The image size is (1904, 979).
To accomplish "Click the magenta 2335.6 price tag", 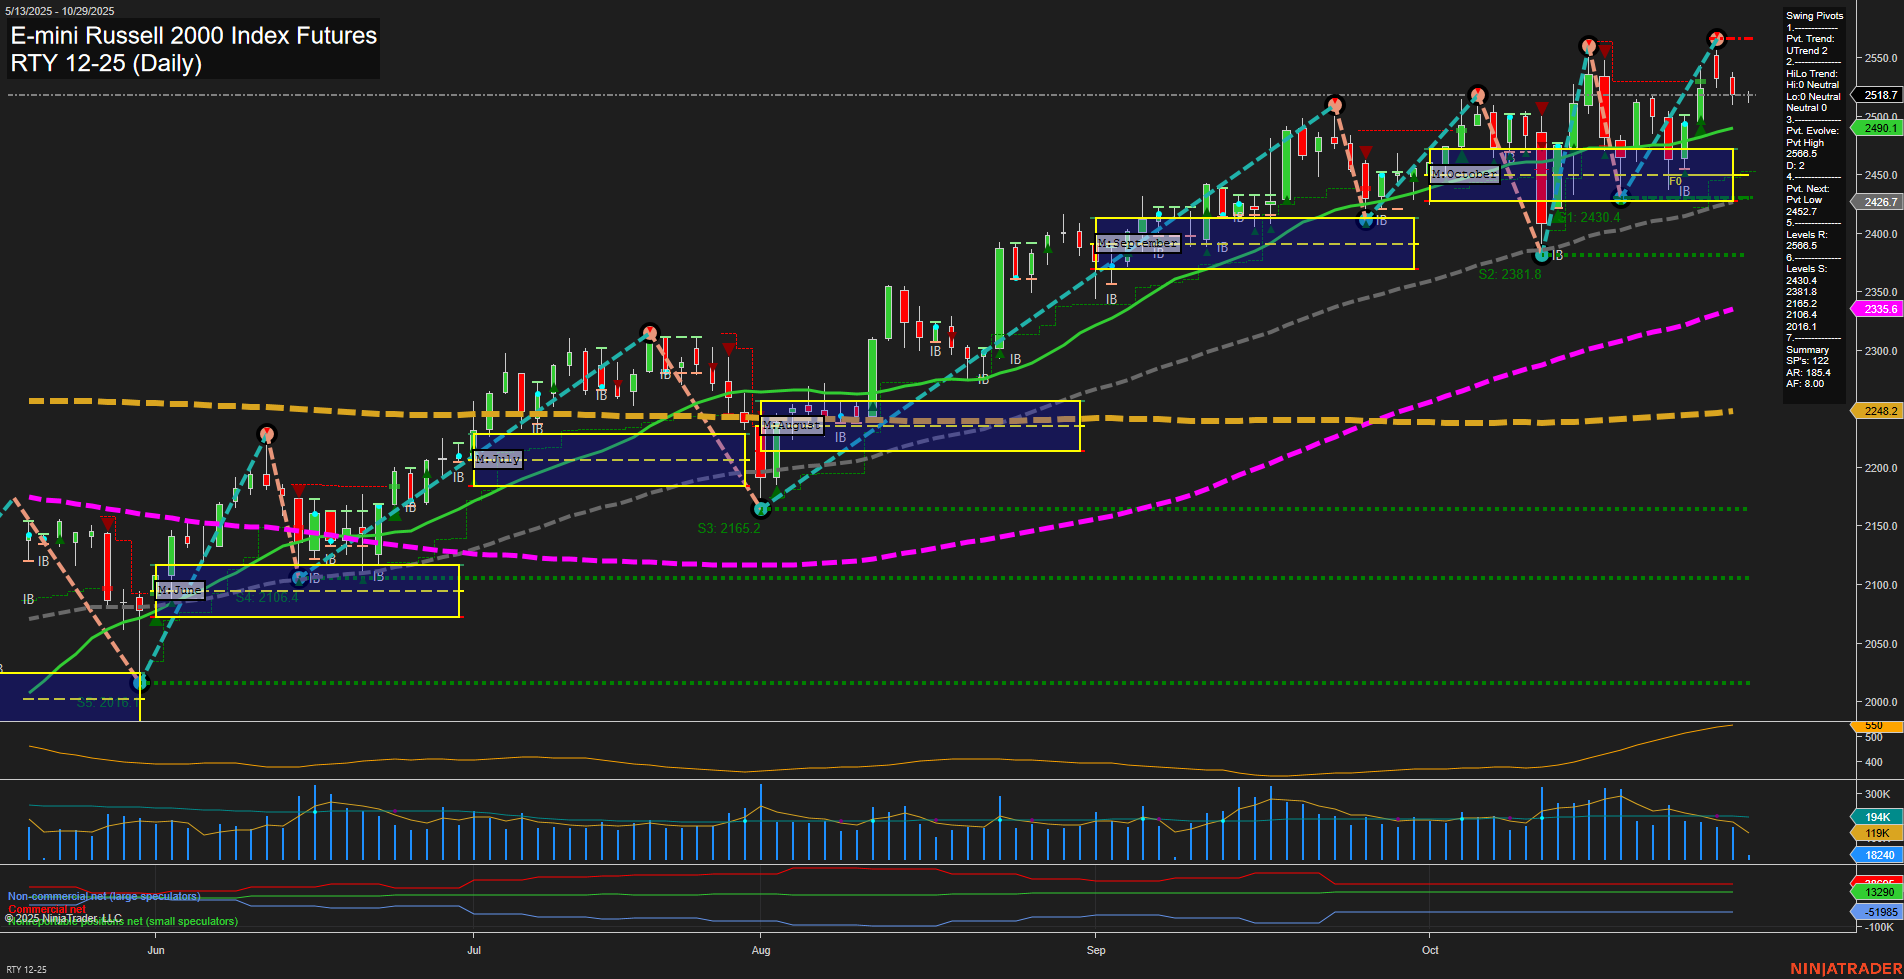I will [1880, 309].
